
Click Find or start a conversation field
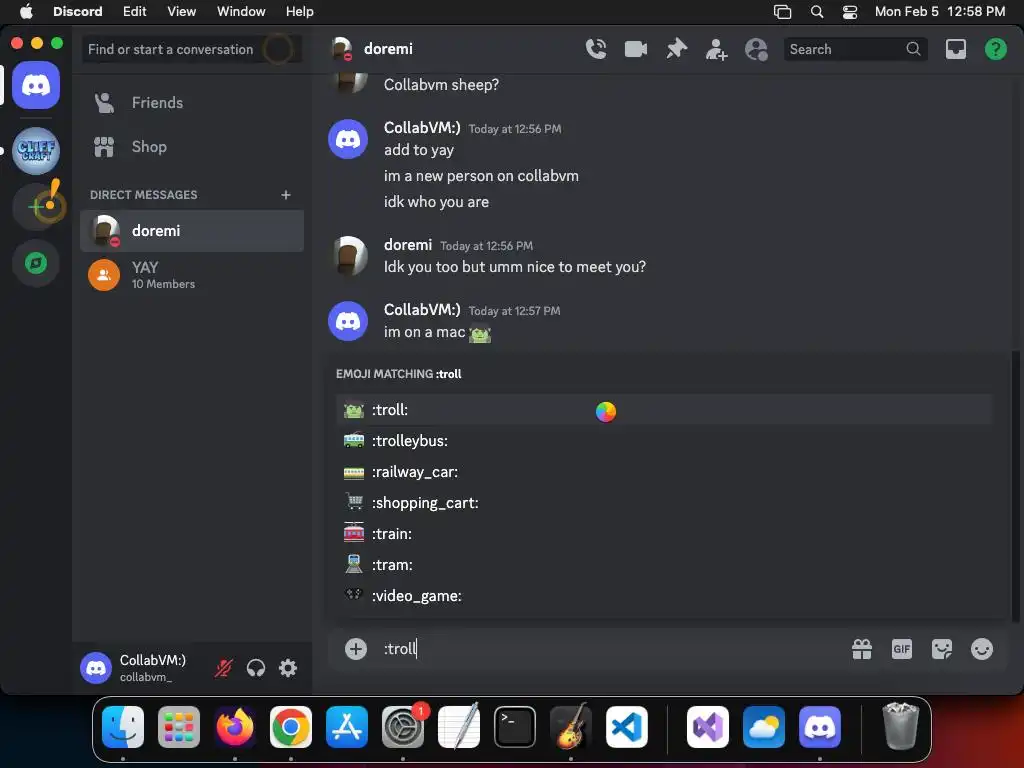(x=191, y=49)
